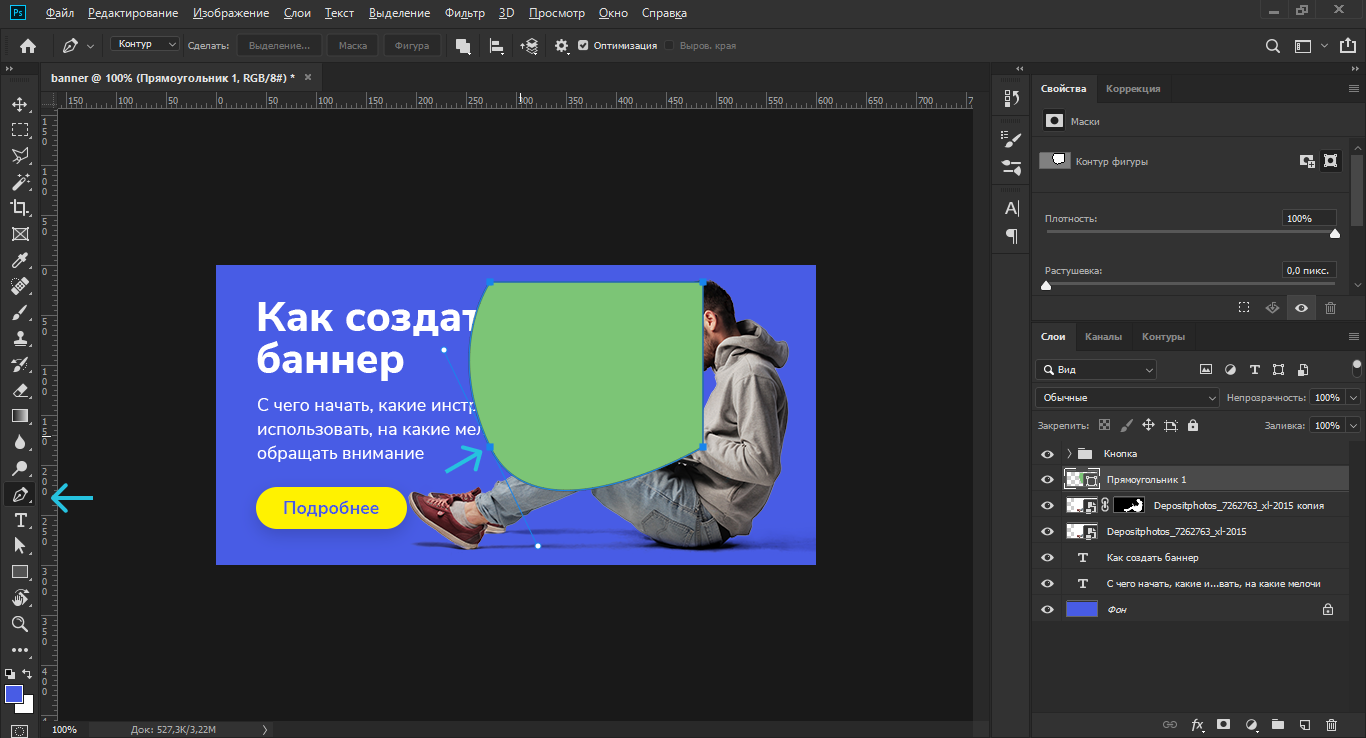
Task: Select the Clone Stamp tool
Action: click(20, 338)
